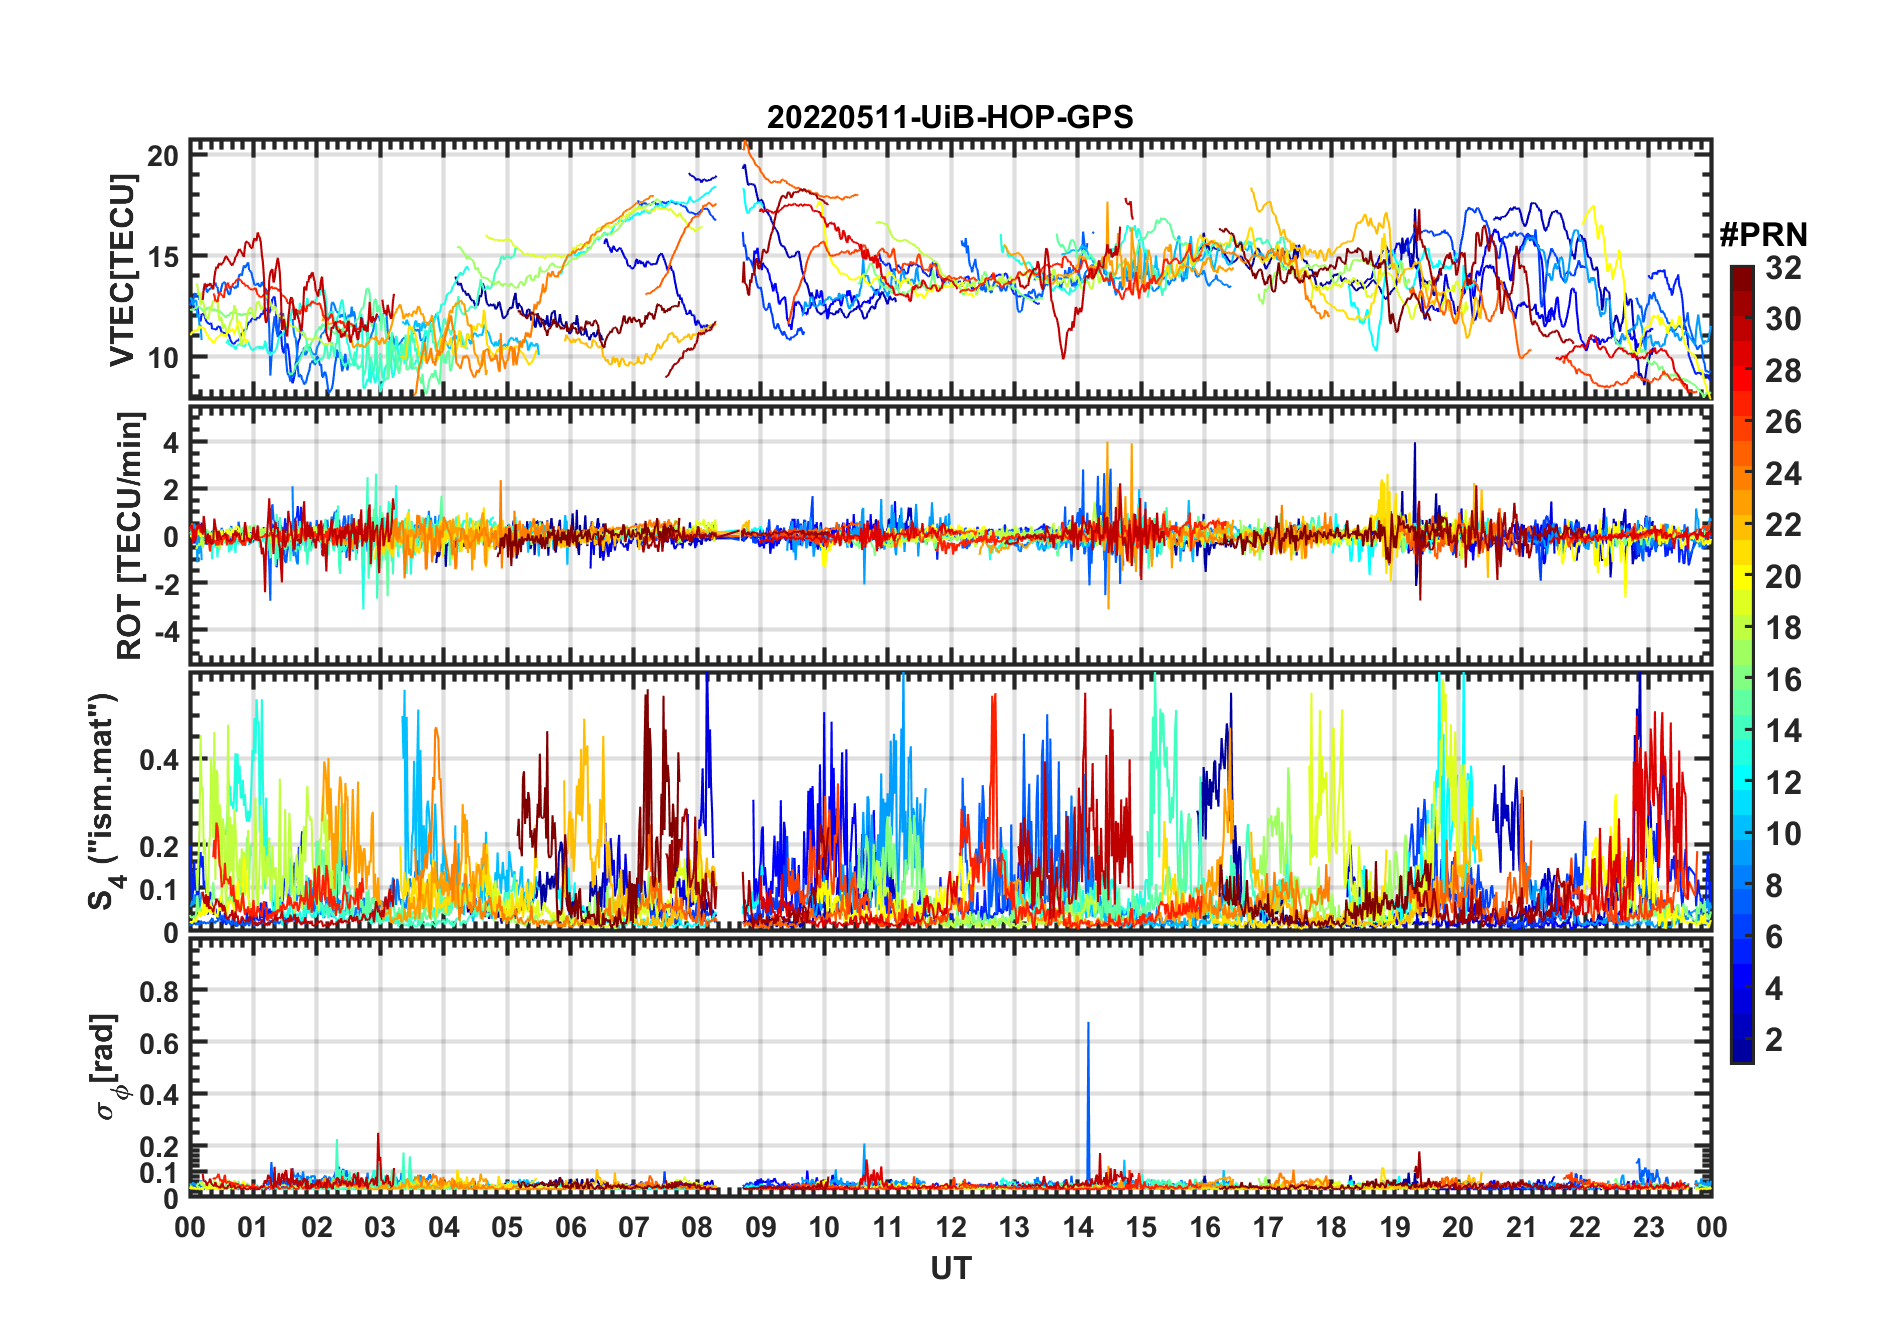Select ROT axis tick label 4
The image size is (1902, 1330).
[172, 442]
